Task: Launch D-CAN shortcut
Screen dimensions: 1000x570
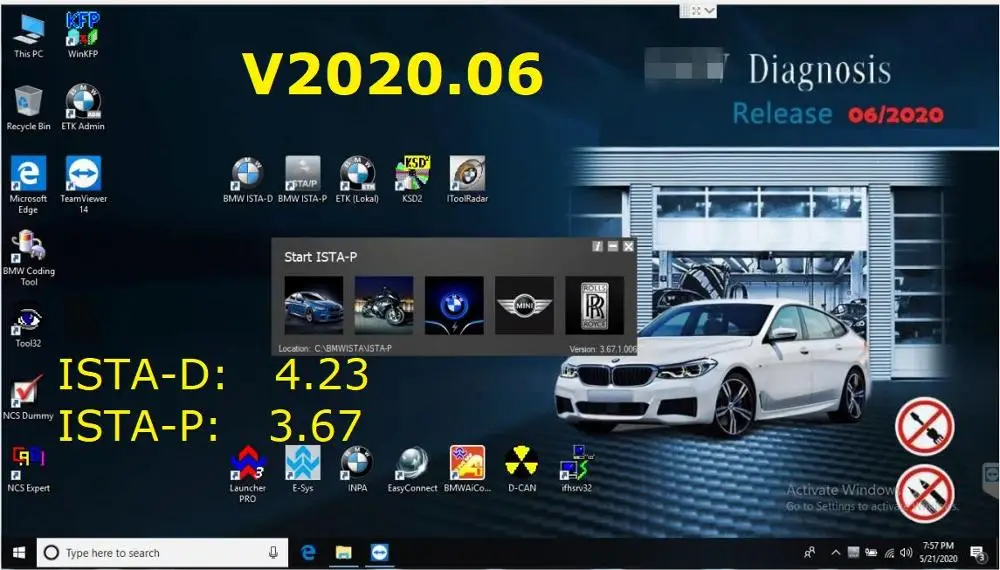Action: pyautogui.click(x=522, y=470)
